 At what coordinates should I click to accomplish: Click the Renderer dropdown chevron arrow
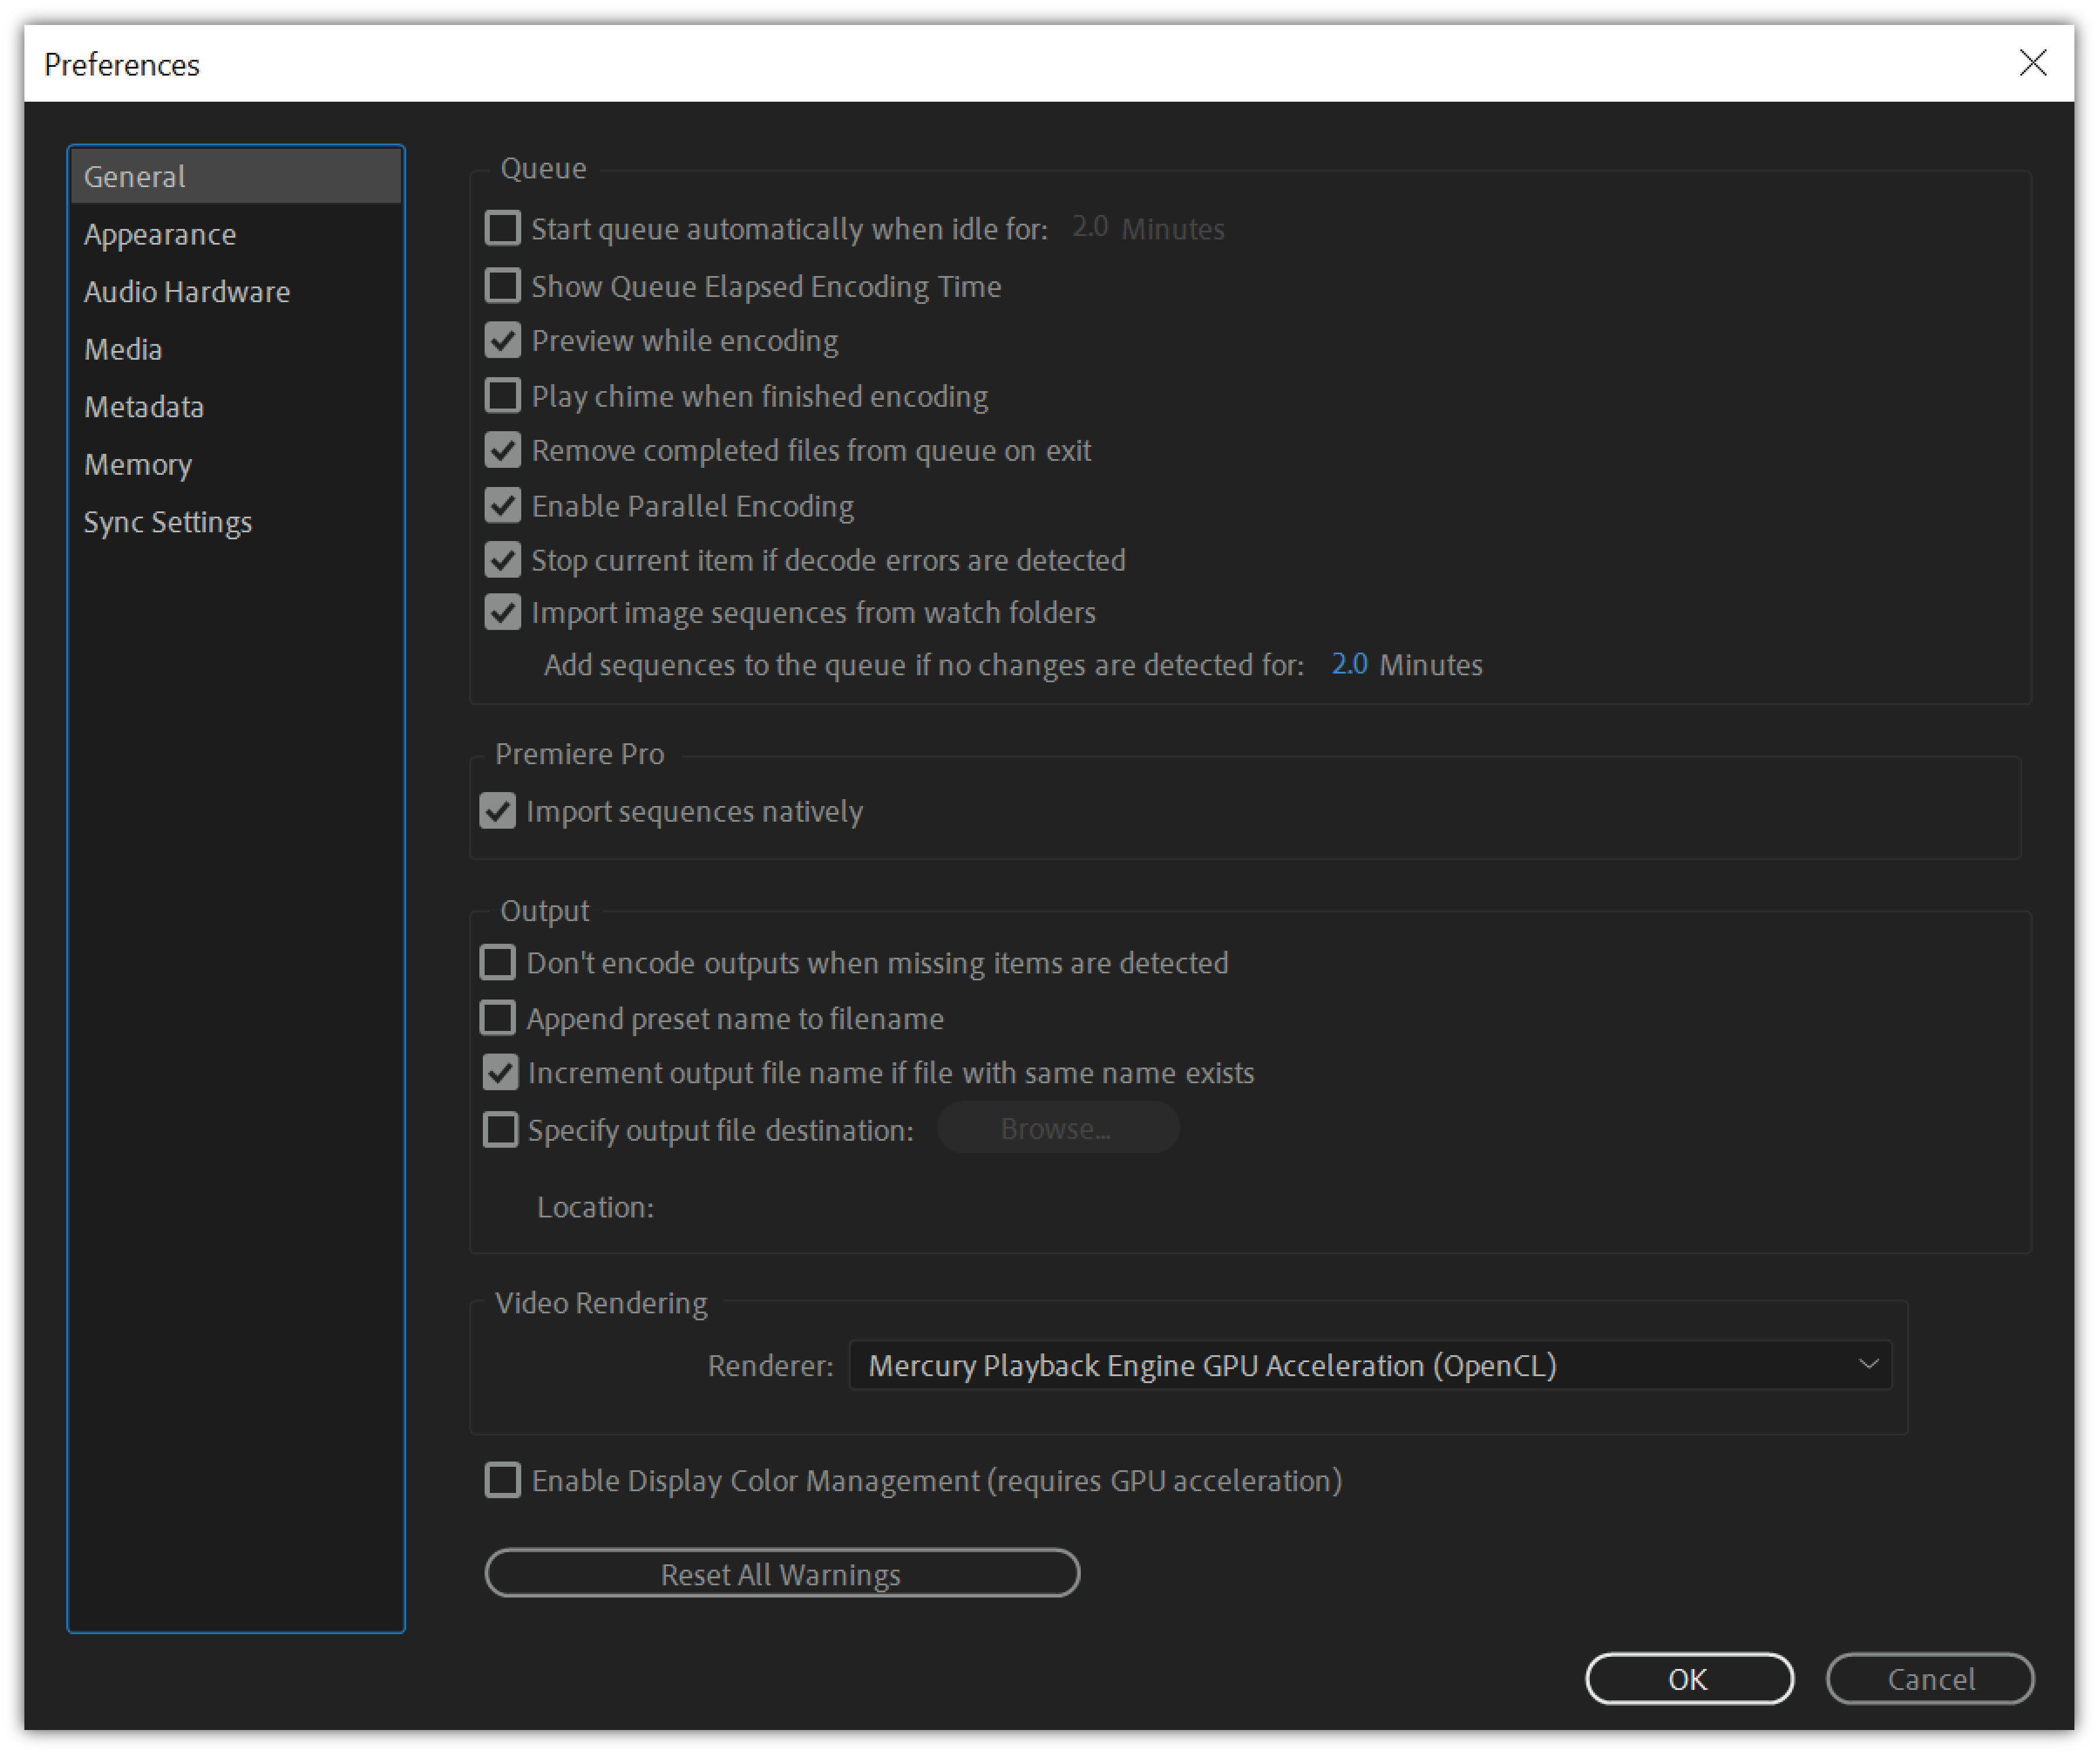1867,1365
